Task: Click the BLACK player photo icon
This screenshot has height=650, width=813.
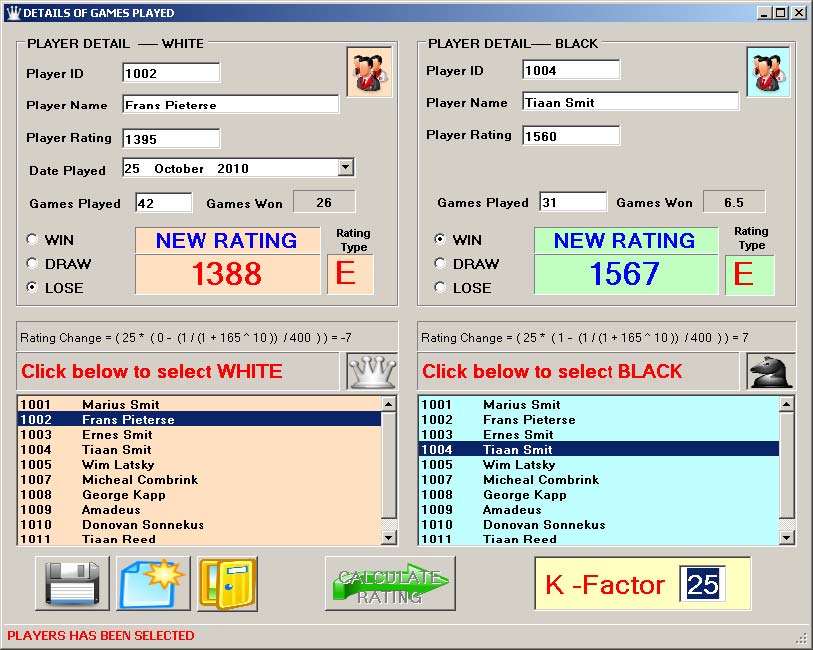Action: (x=768, y=72)
